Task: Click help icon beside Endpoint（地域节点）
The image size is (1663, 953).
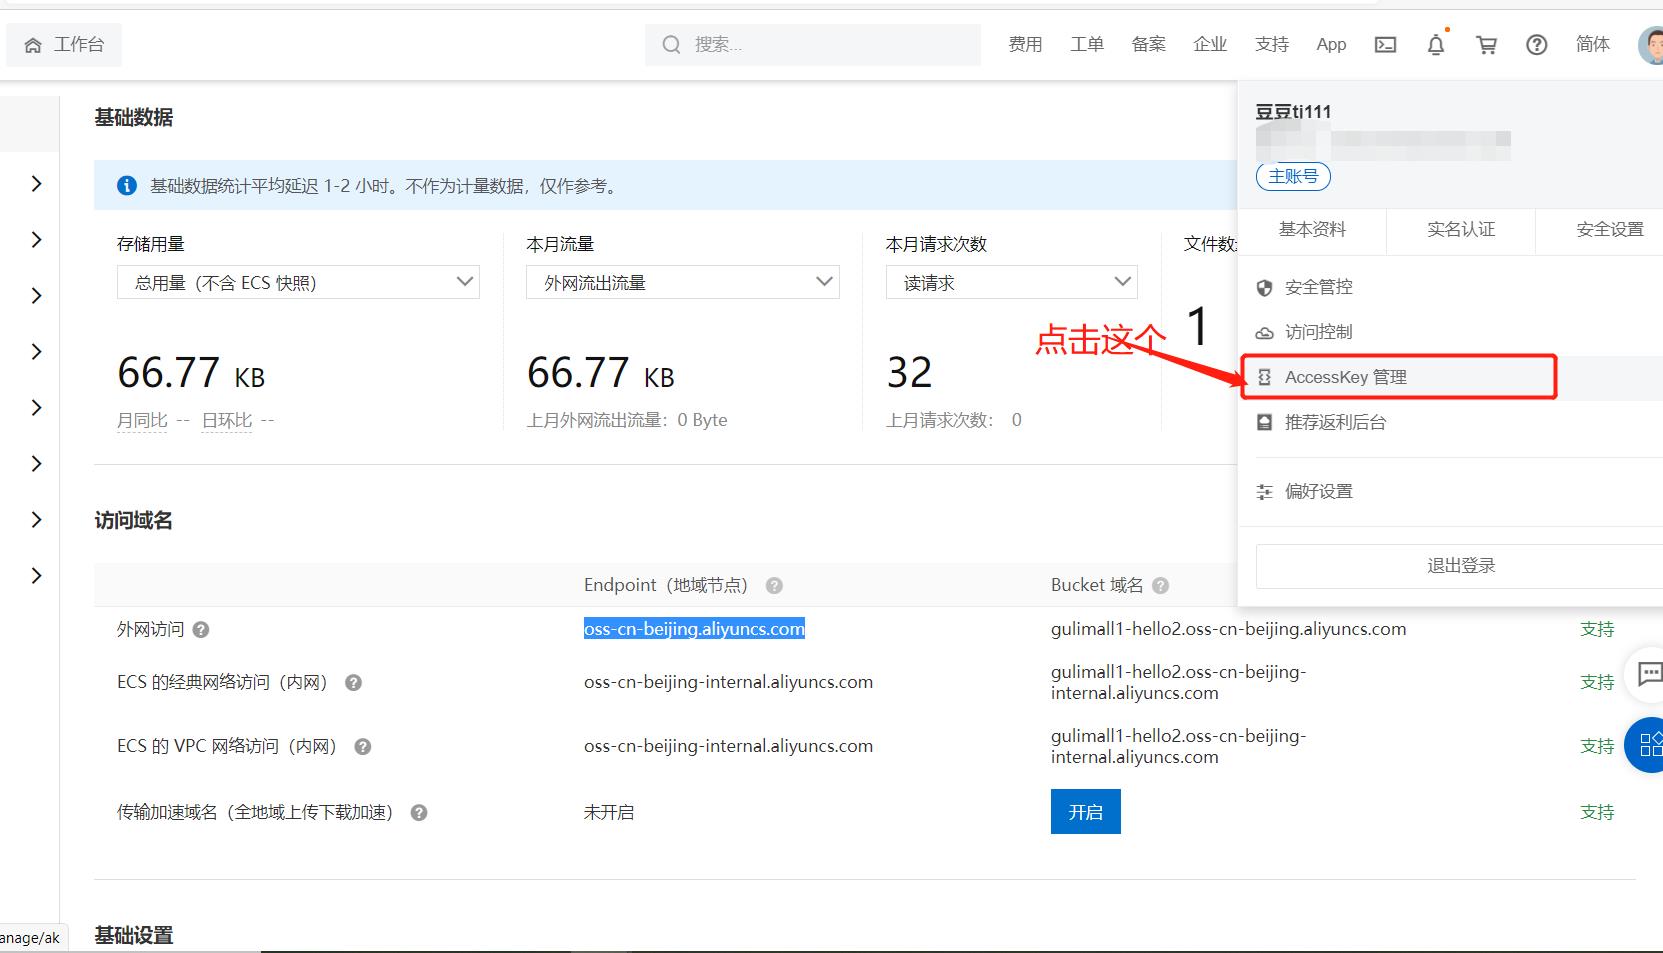Action: pyautogui.click(x=774, y=586)
